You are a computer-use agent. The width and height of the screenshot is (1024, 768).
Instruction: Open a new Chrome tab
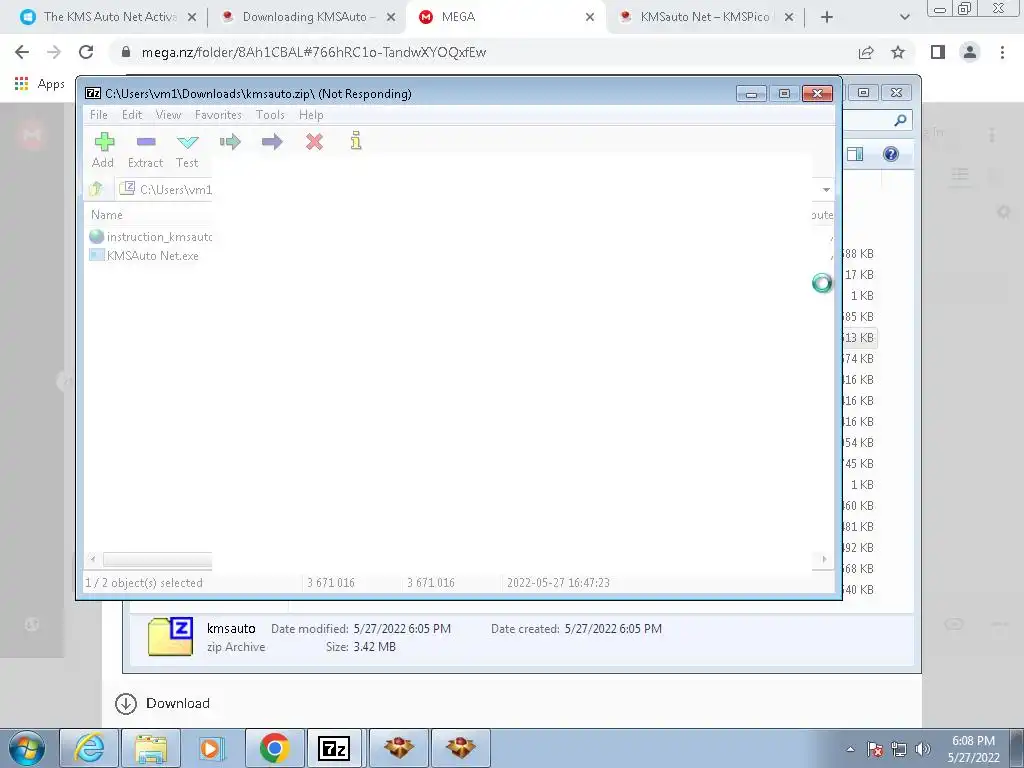click(827, 17)
